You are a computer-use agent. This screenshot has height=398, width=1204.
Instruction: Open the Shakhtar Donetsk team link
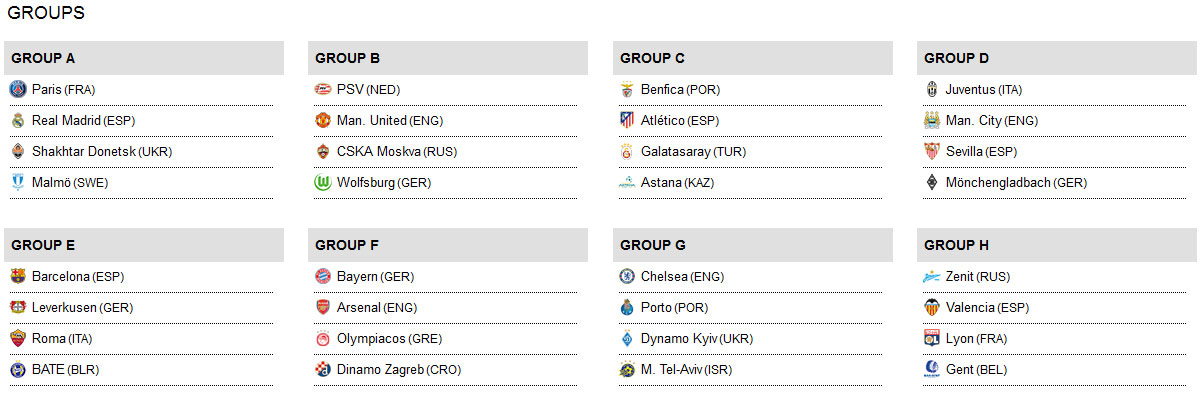(x=84, y=152)
